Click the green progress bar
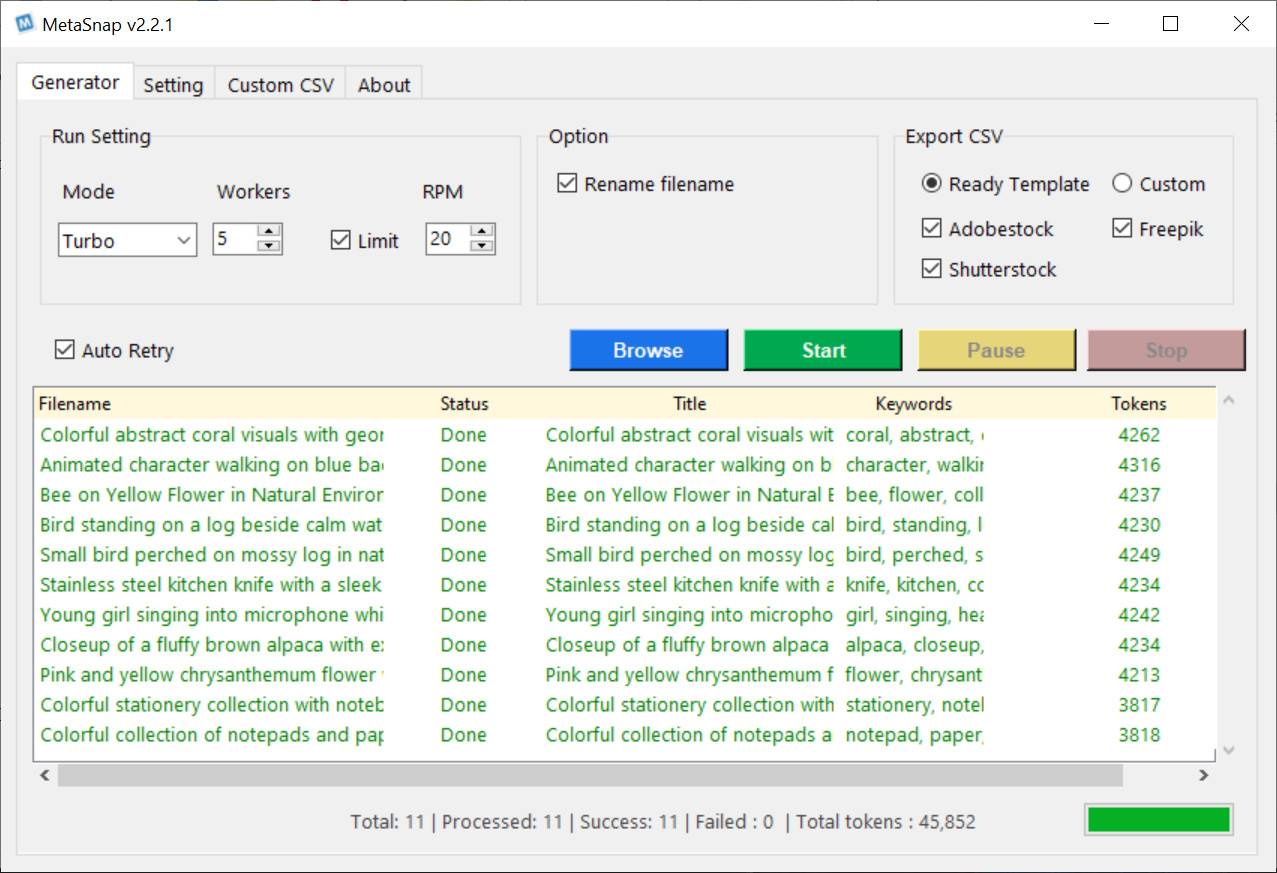Viewport: 1277px width, 873px height. coord(1158,820)
